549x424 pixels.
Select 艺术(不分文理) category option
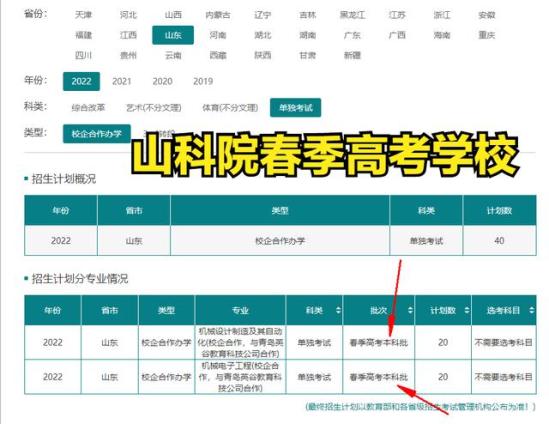point(154,107)
